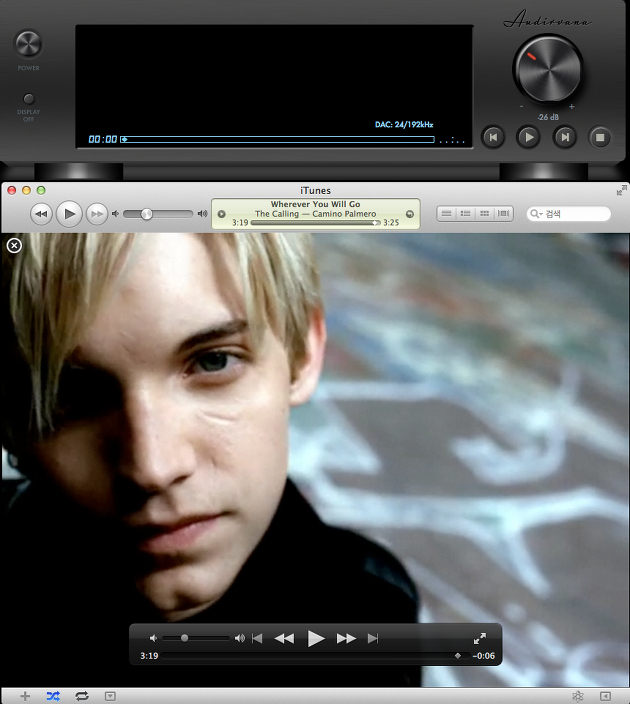630x704 pixels.
Task: Click song title Wherever You Will Go
Action: (x=316, y=204)
